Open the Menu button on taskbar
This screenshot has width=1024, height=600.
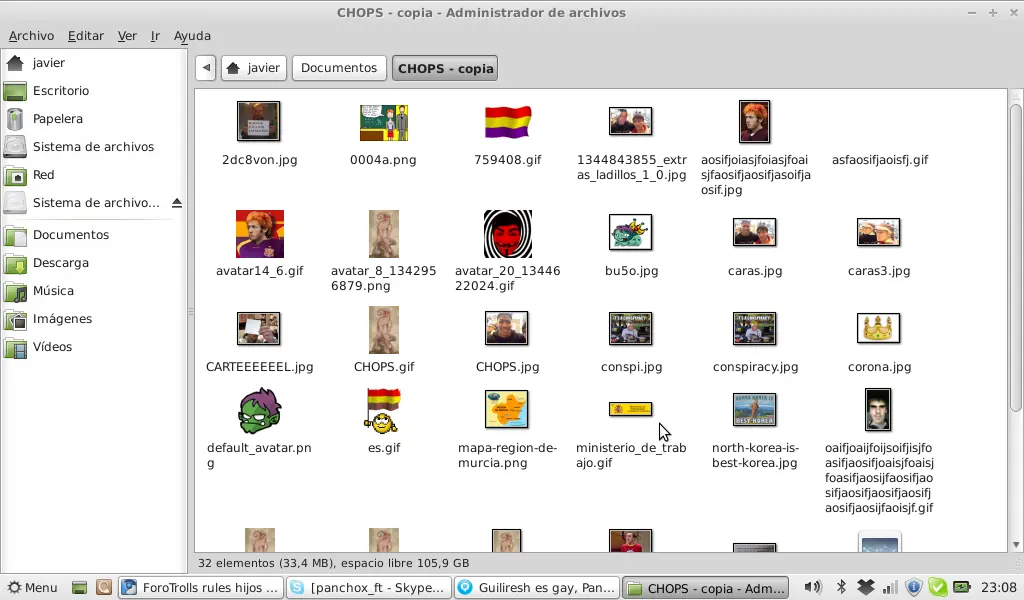pos(33,588)
